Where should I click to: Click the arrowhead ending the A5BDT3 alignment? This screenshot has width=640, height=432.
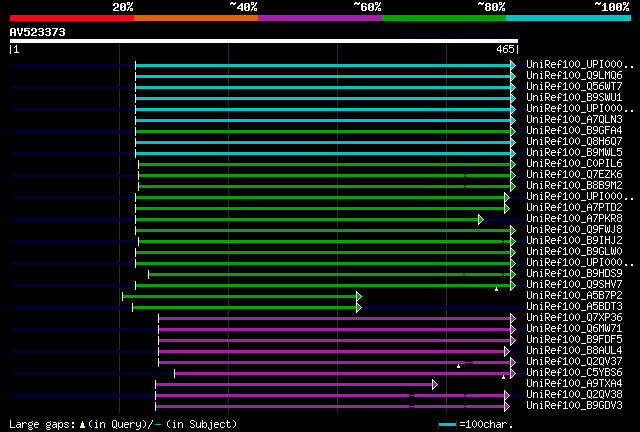(x=359, y=307)
